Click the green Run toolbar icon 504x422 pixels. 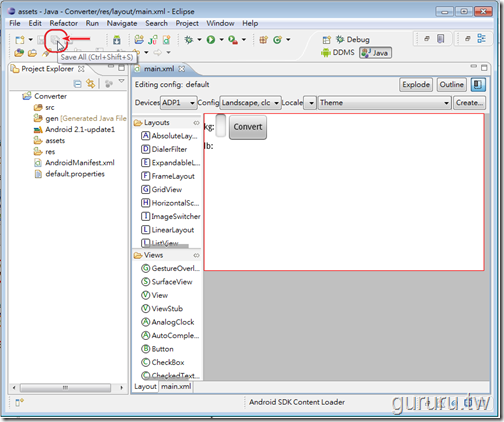210,40
